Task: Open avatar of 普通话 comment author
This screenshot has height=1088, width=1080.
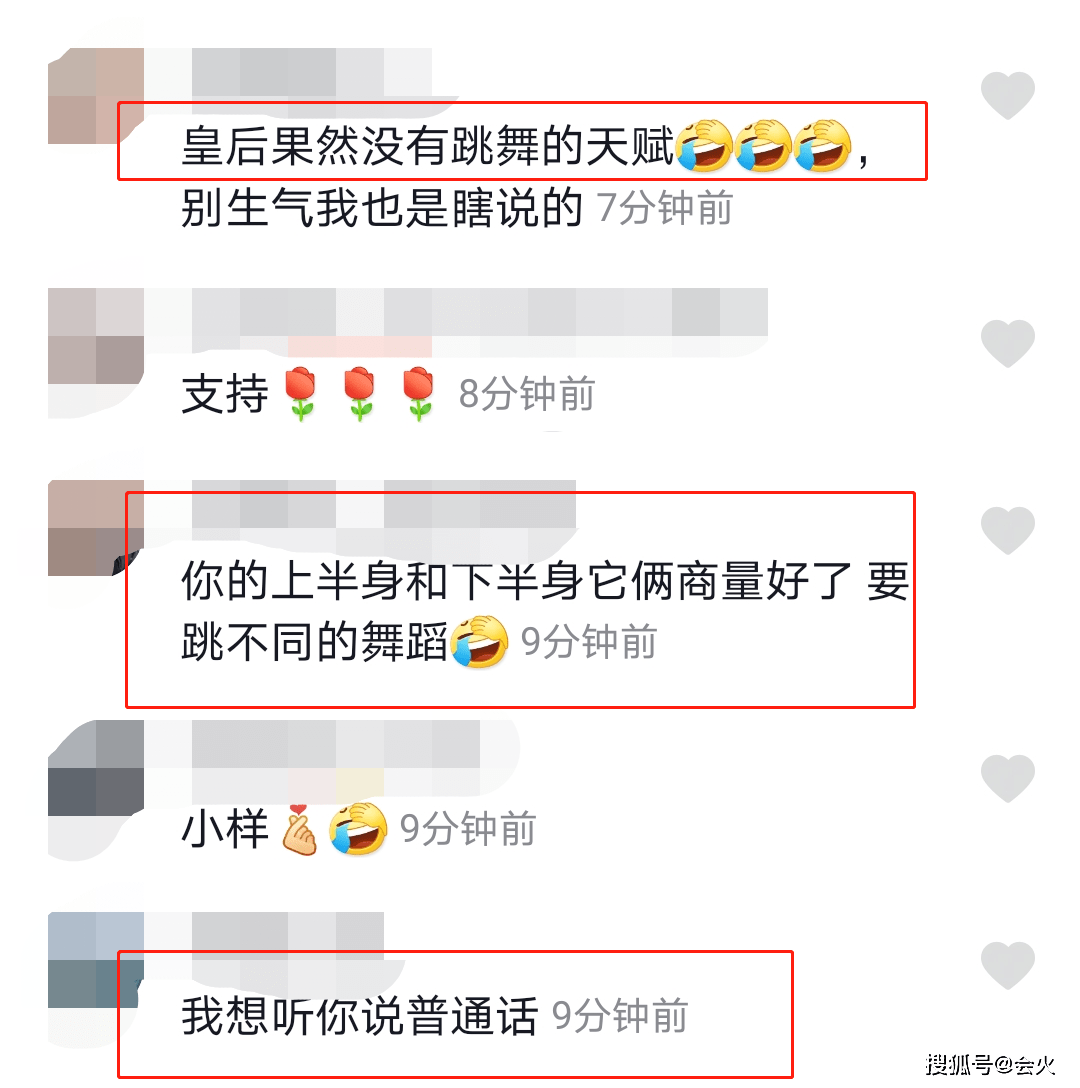Action: [x=96, y=960]
